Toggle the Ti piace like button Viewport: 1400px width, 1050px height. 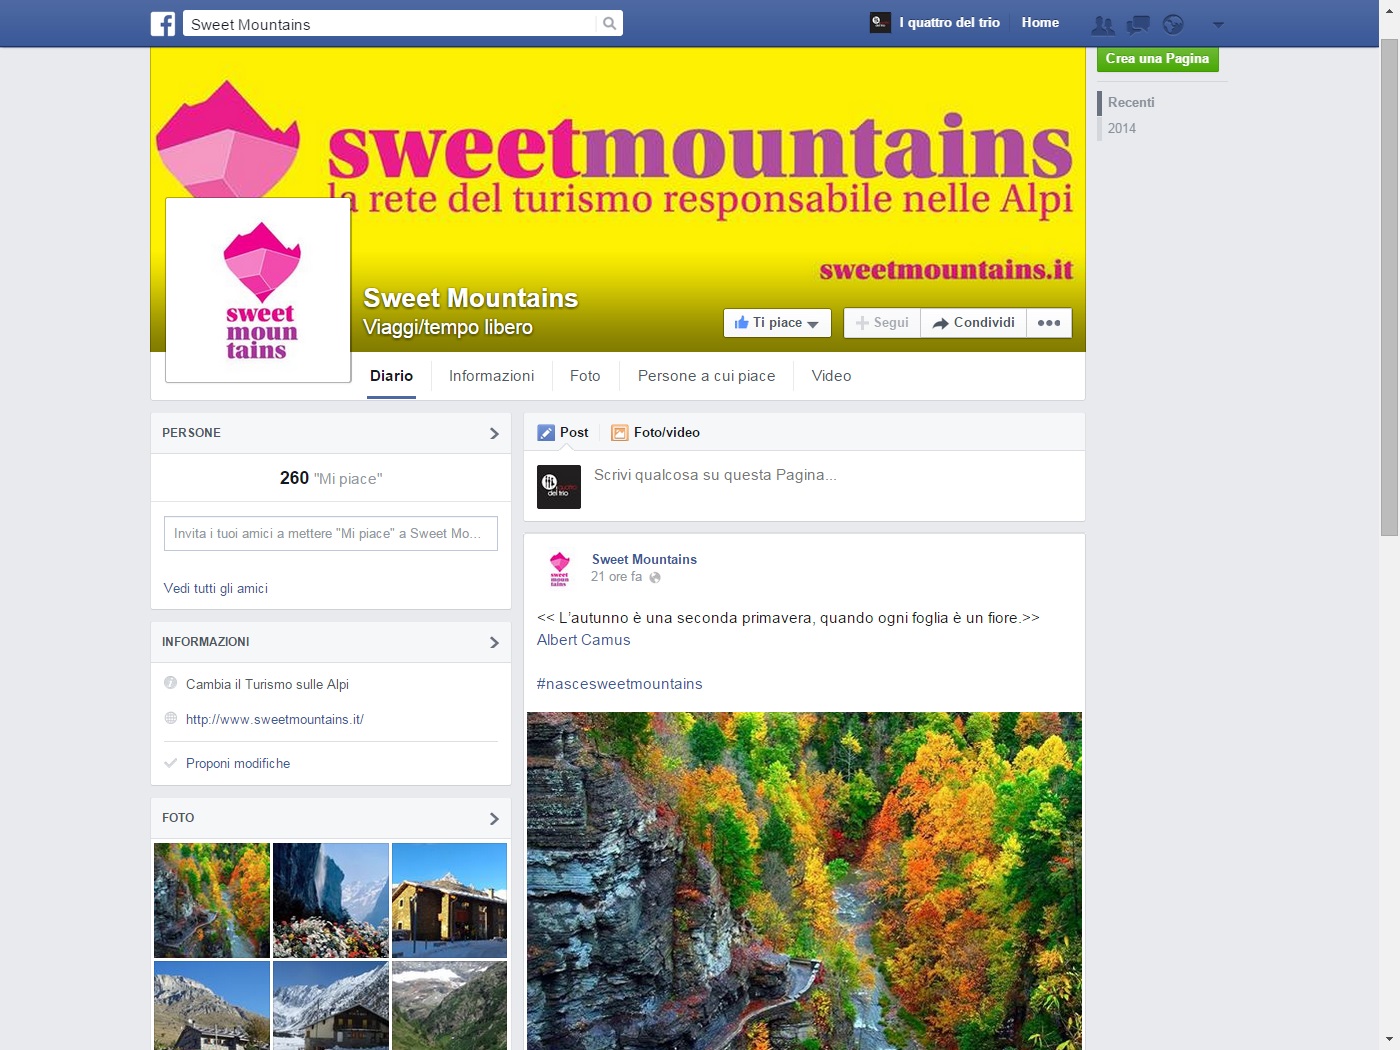pyautogui.click(x=777, y=323)
